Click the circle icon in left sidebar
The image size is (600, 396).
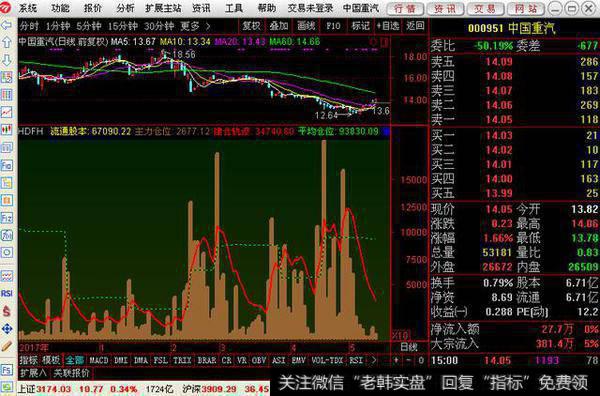tap(7, 253)
